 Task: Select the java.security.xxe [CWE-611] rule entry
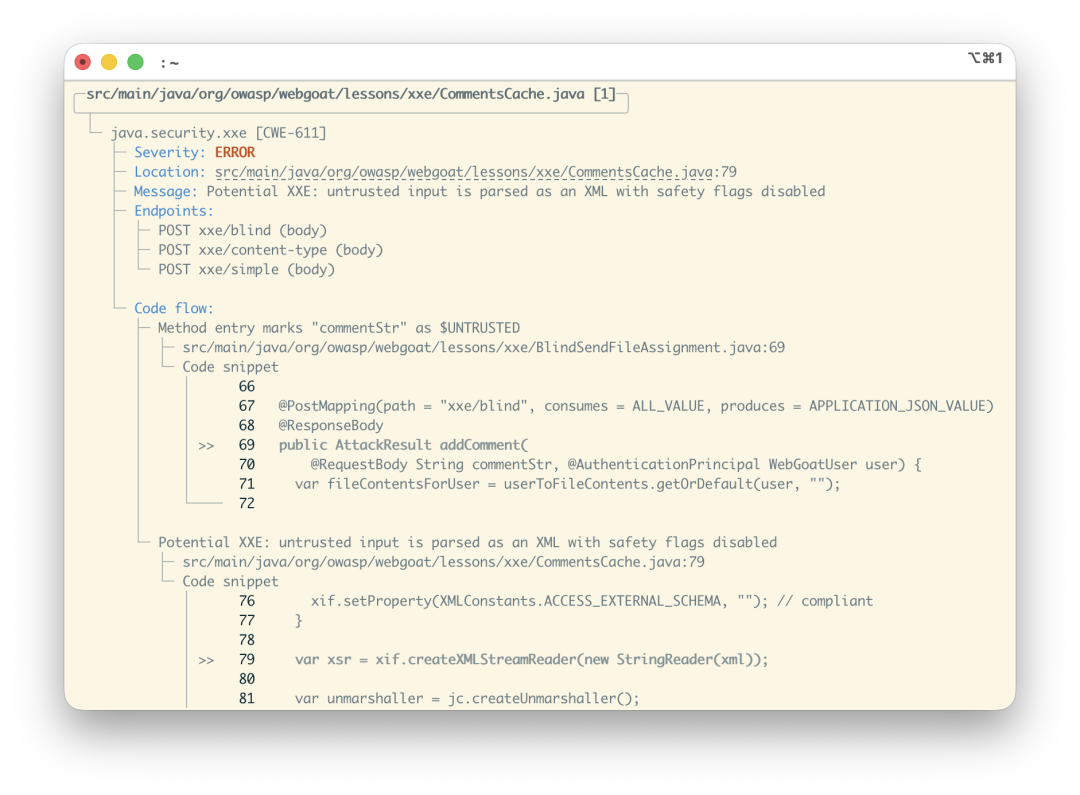coord(218,133)
